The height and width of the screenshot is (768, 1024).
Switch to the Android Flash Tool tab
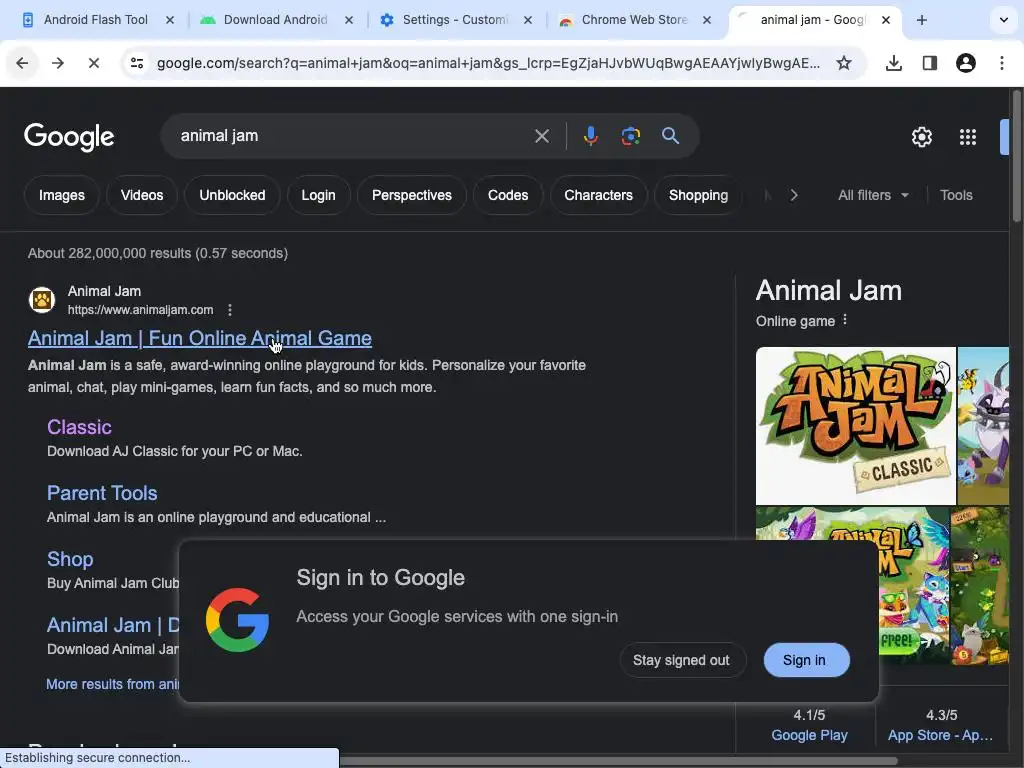[x=95, y=20]
